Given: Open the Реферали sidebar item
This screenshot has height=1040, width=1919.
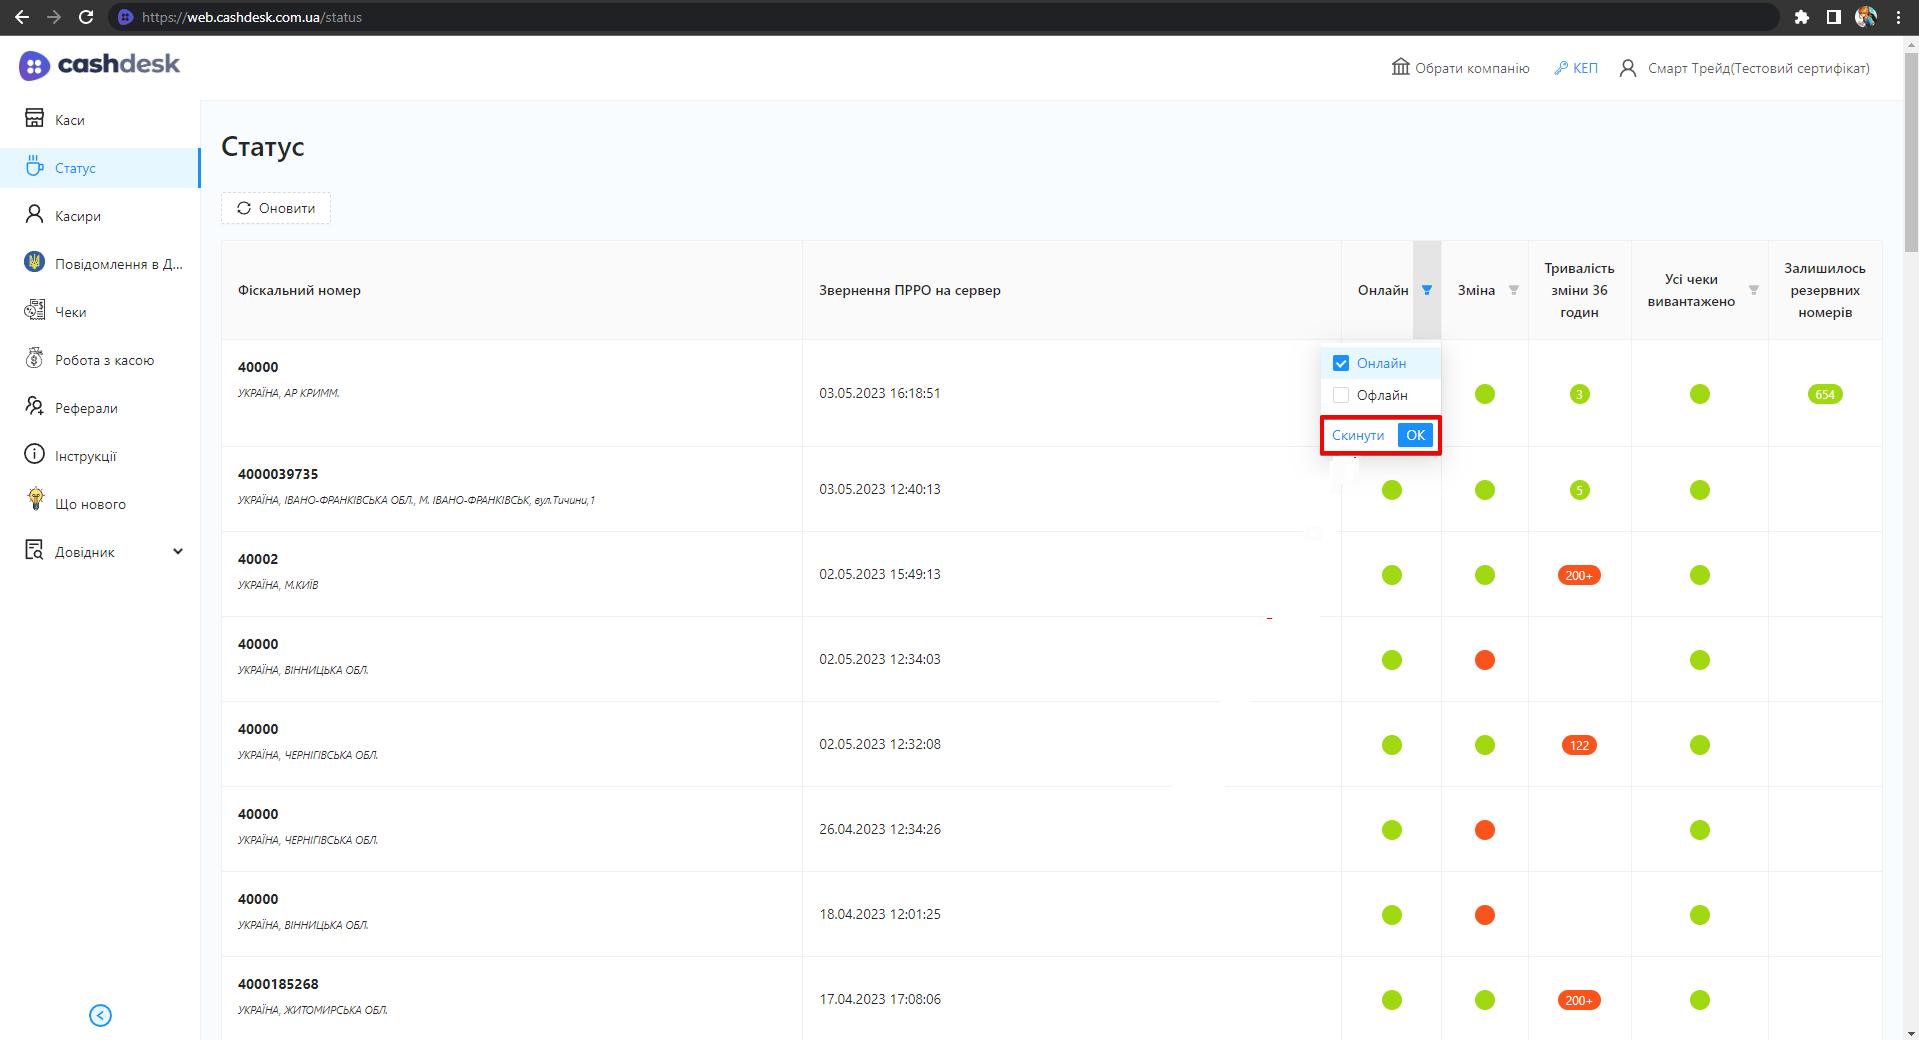Looking at the screenshot, I should coord(86,408).
